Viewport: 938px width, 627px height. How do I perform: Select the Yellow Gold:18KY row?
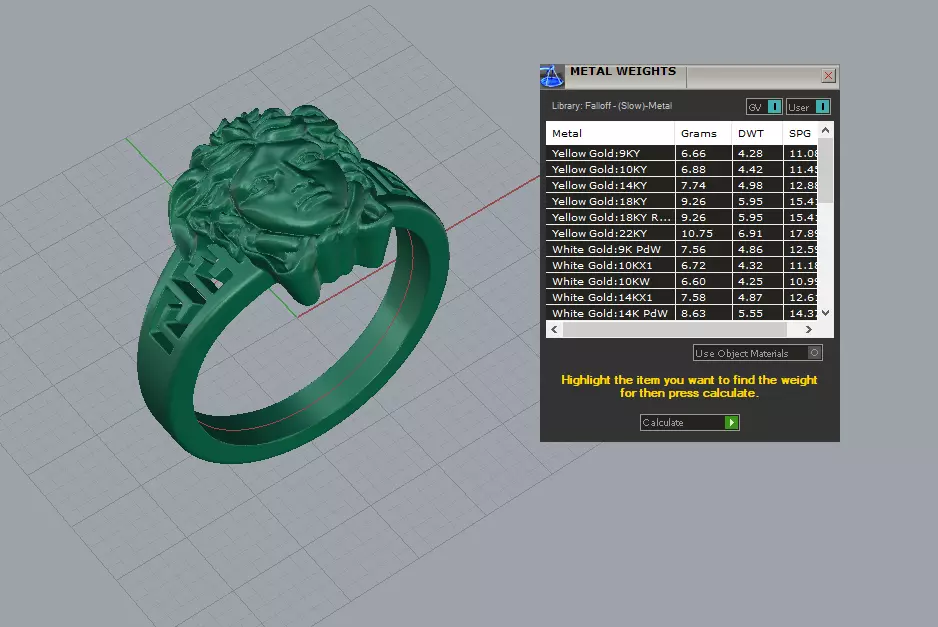pos(681,201)
